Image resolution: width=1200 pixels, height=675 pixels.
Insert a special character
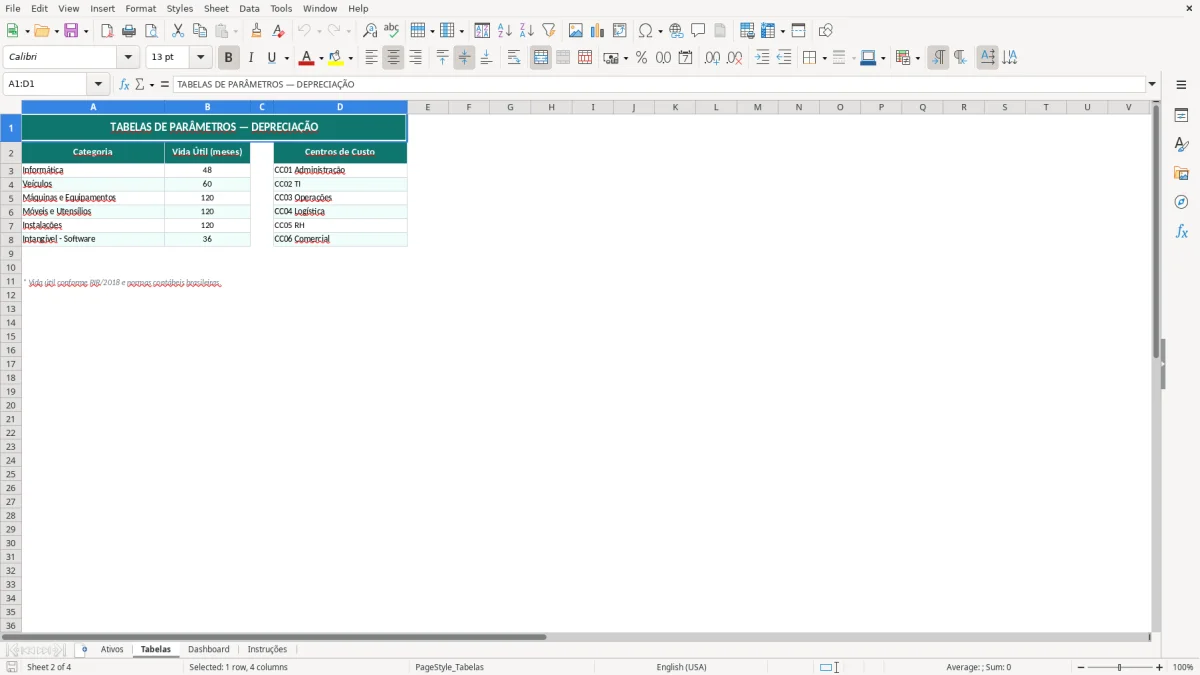647,30
